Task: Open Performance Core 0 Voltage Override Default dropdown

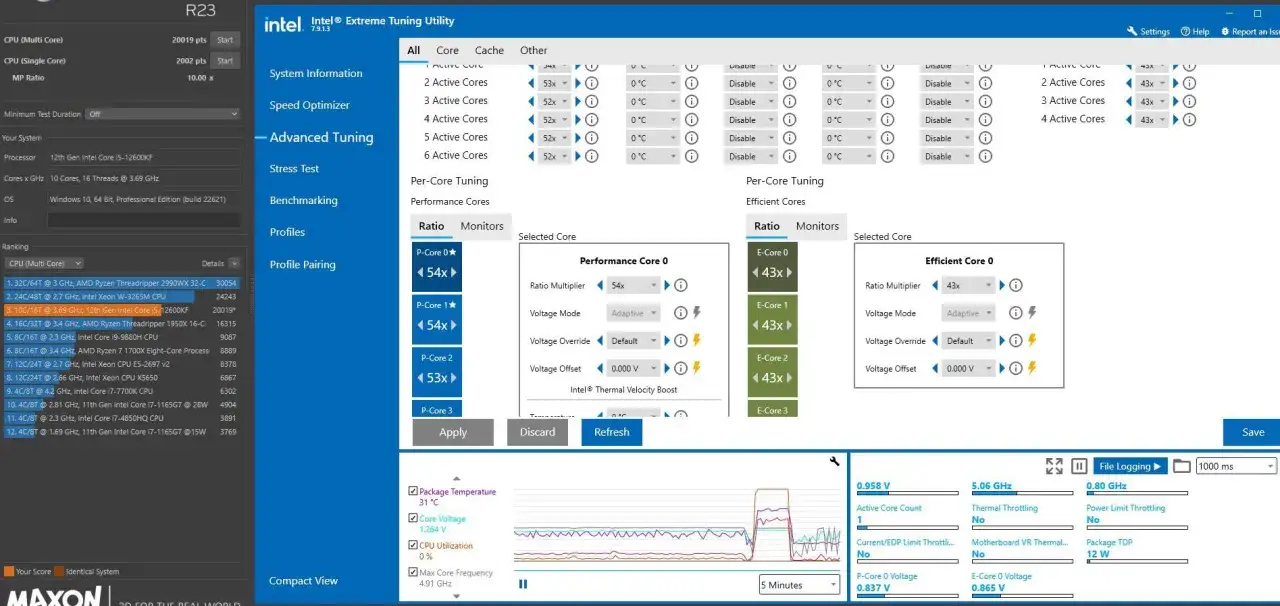Action: [x=634, y=341]
